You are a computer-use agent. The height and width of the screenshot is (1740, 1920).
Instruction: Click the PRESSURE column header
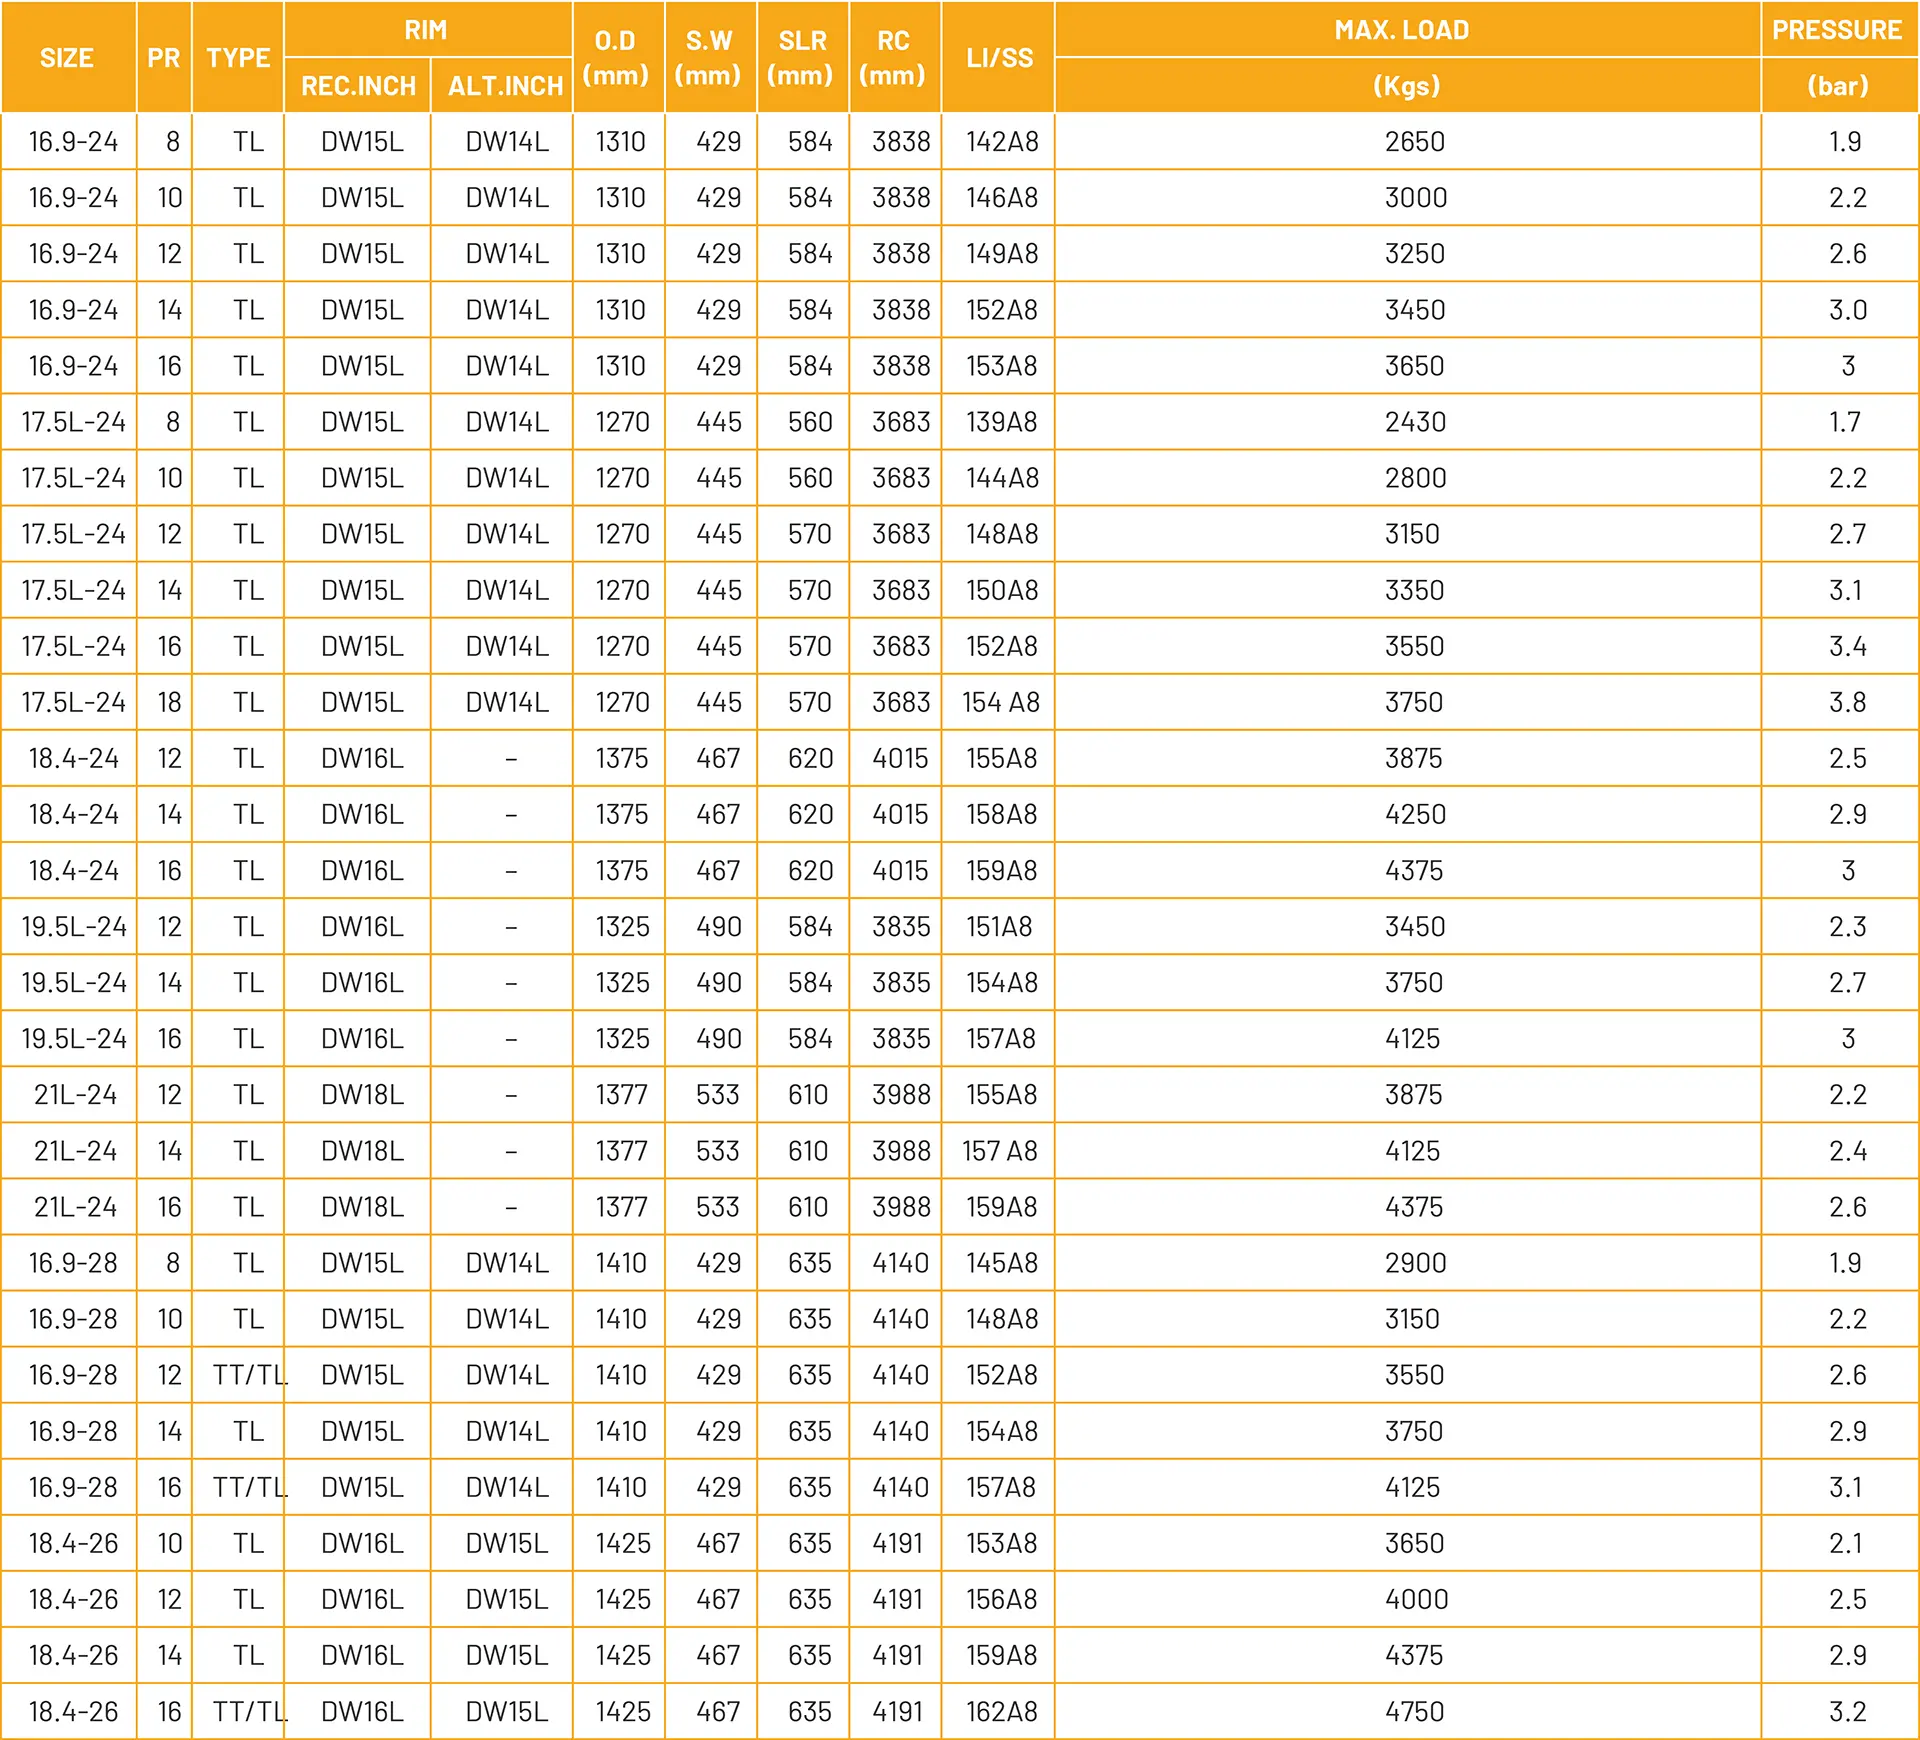point(1837,30)
